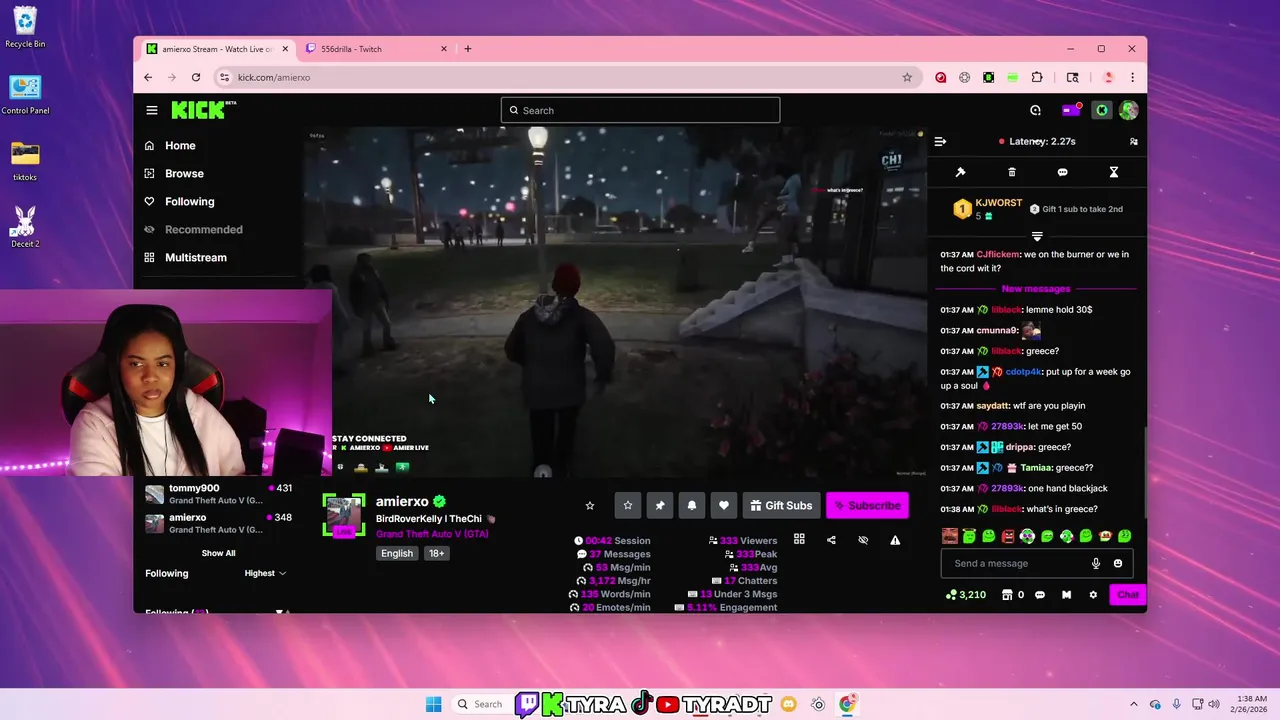Screen dimensions: 1280x720
Task: Click Grand Theft Auto V (GTA) category link
Action: pos(432,534)
